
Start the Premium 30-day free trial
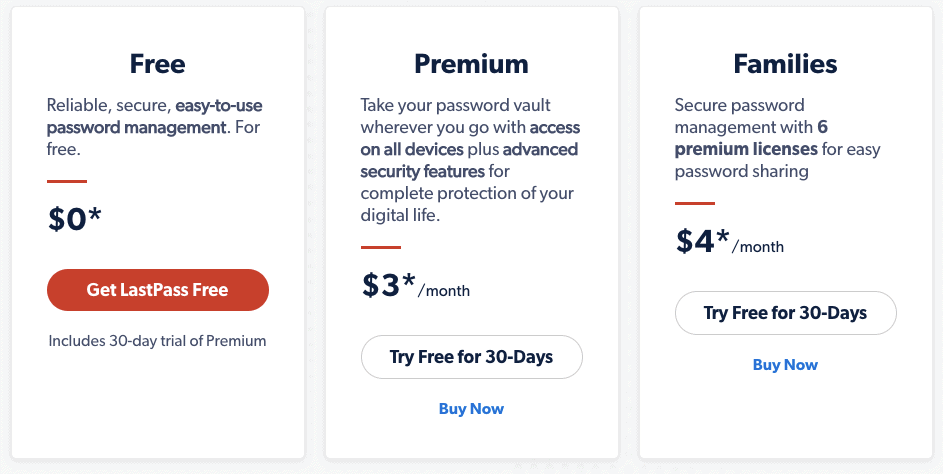coord(471,356)
